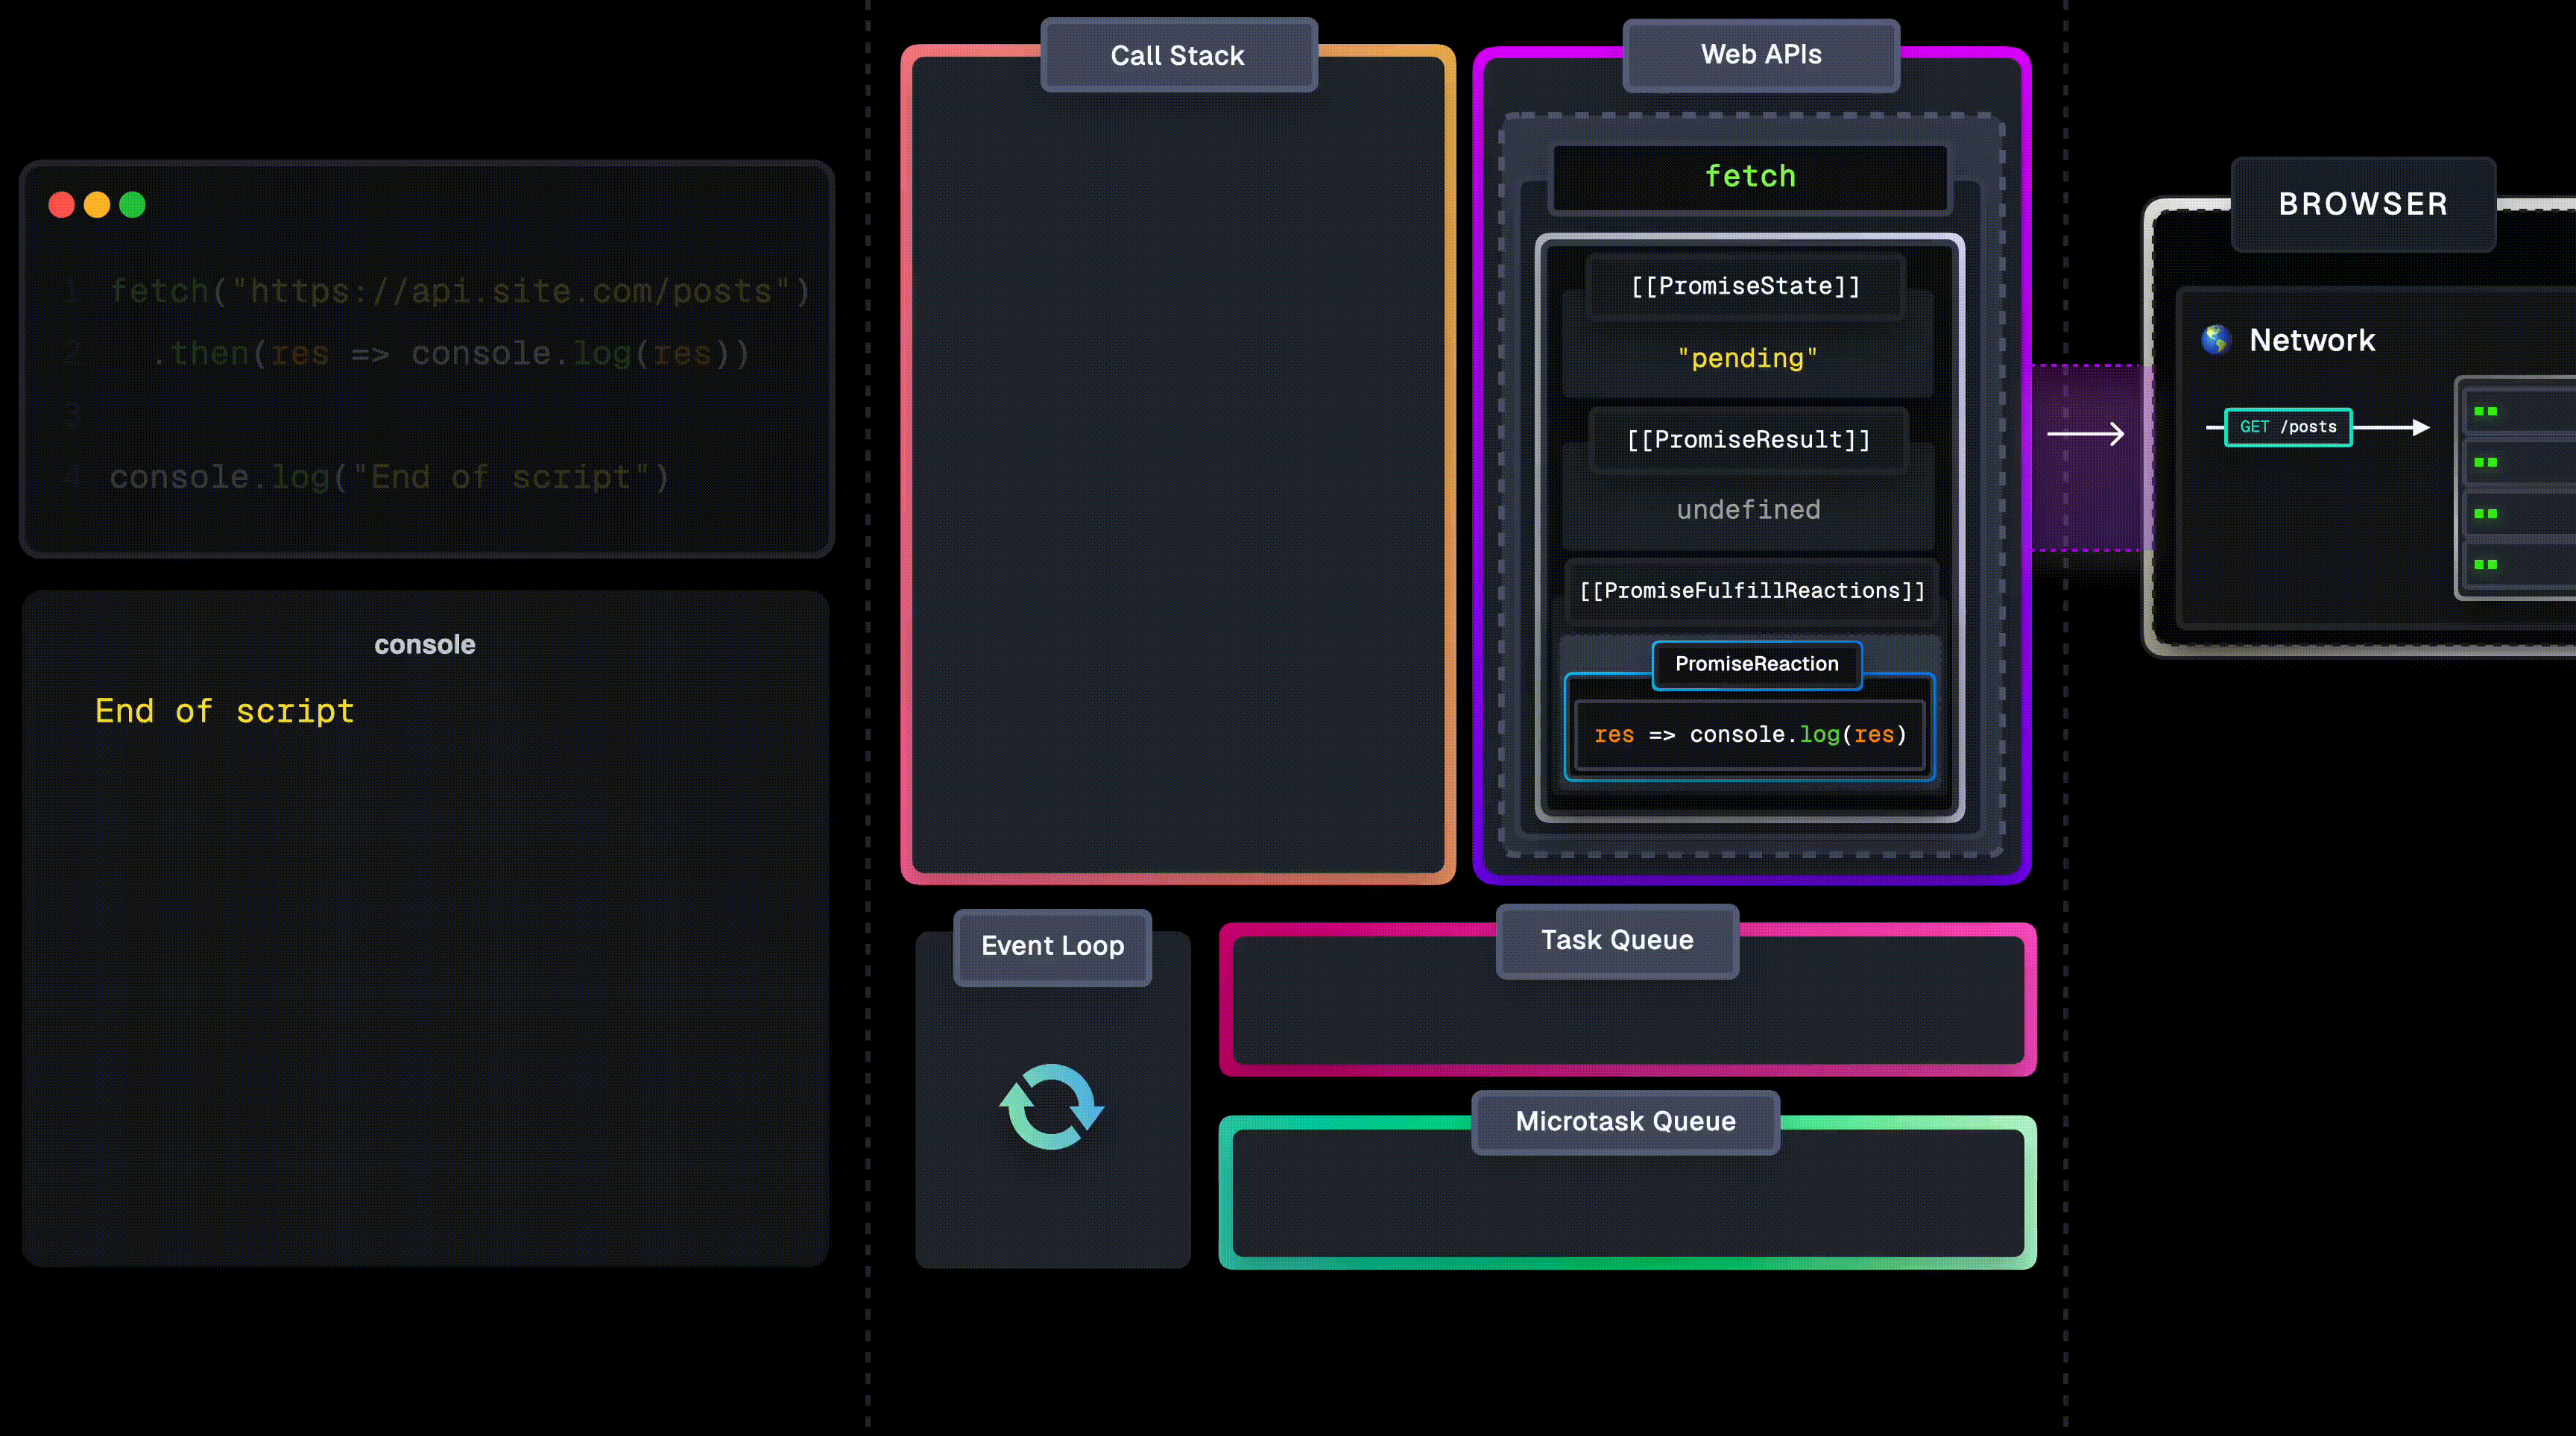The height and width of the screenshot is (1436, 2576).
Task: Click the End of script console output
Action: click(225, 711)
